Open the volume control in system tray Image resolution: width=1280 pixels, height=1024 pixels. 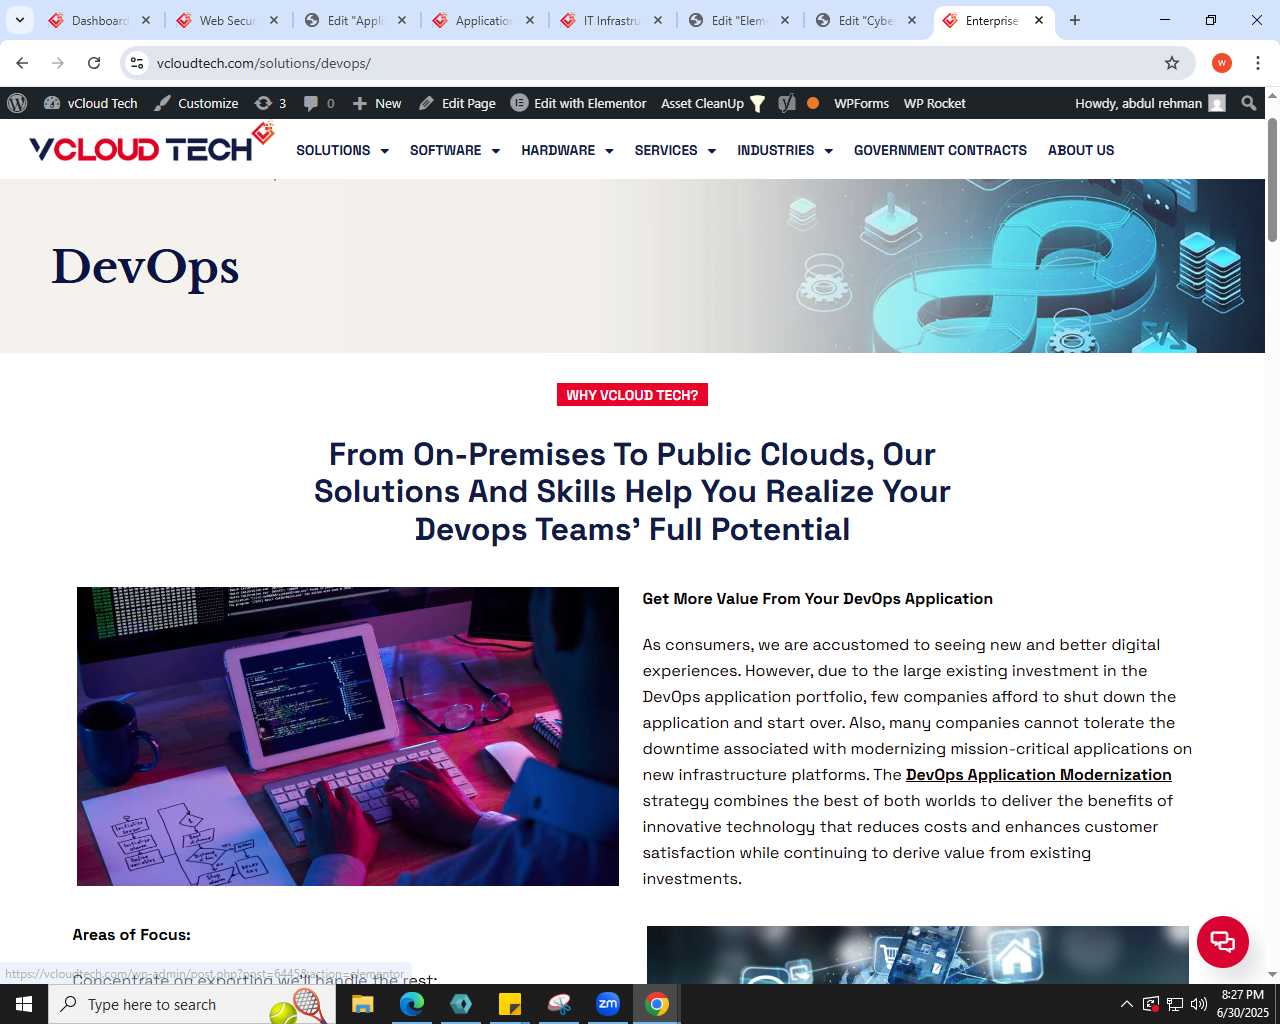[x=1199, y=1004]
